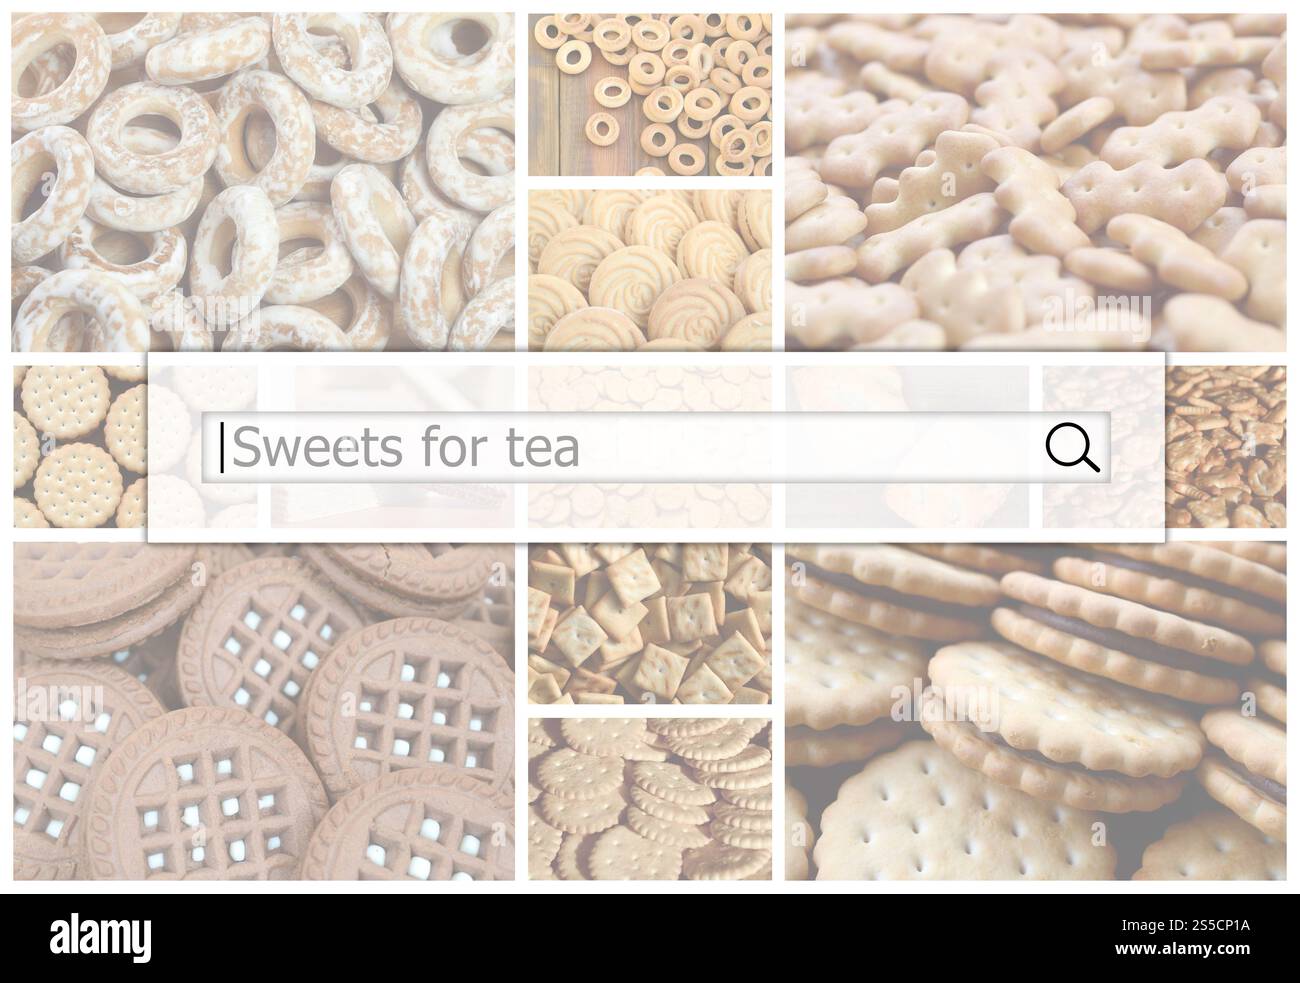Select the round dotted crackers thumbnail beside search panel
Image resolution: width=1300 pixels, height=983 pixels.
80,446
